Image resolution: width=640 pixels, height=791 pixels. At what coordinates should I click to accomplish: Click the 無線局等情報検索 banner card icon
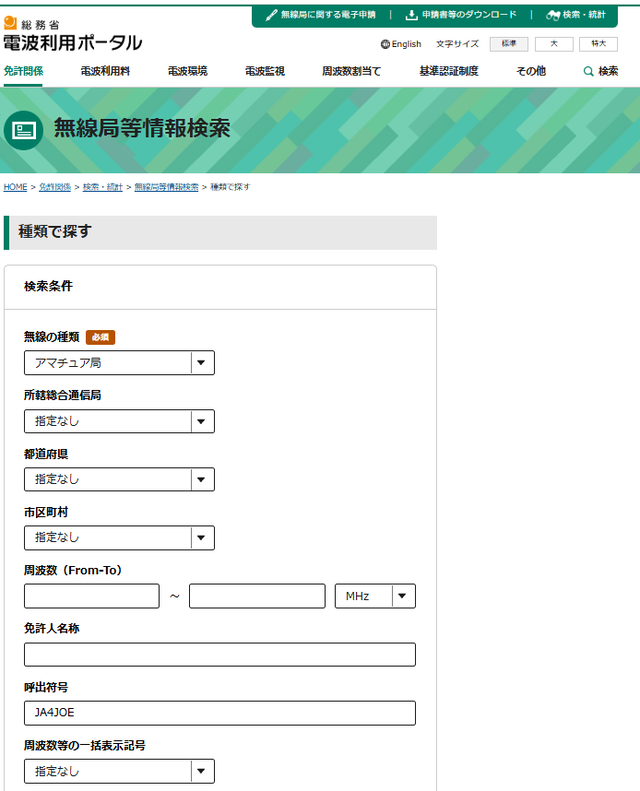point(23,130)
